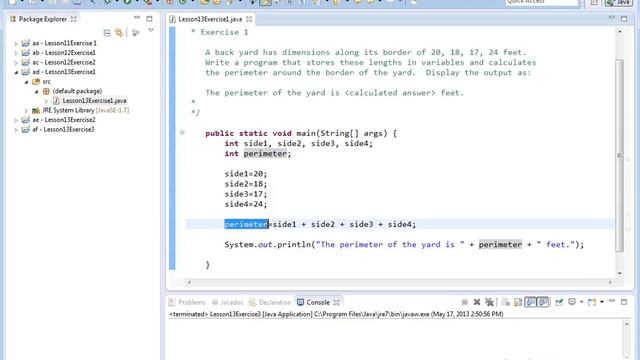The image size is (640, 360).
Task: Click the src source folder icon
Action: click(x=36, y=82)
